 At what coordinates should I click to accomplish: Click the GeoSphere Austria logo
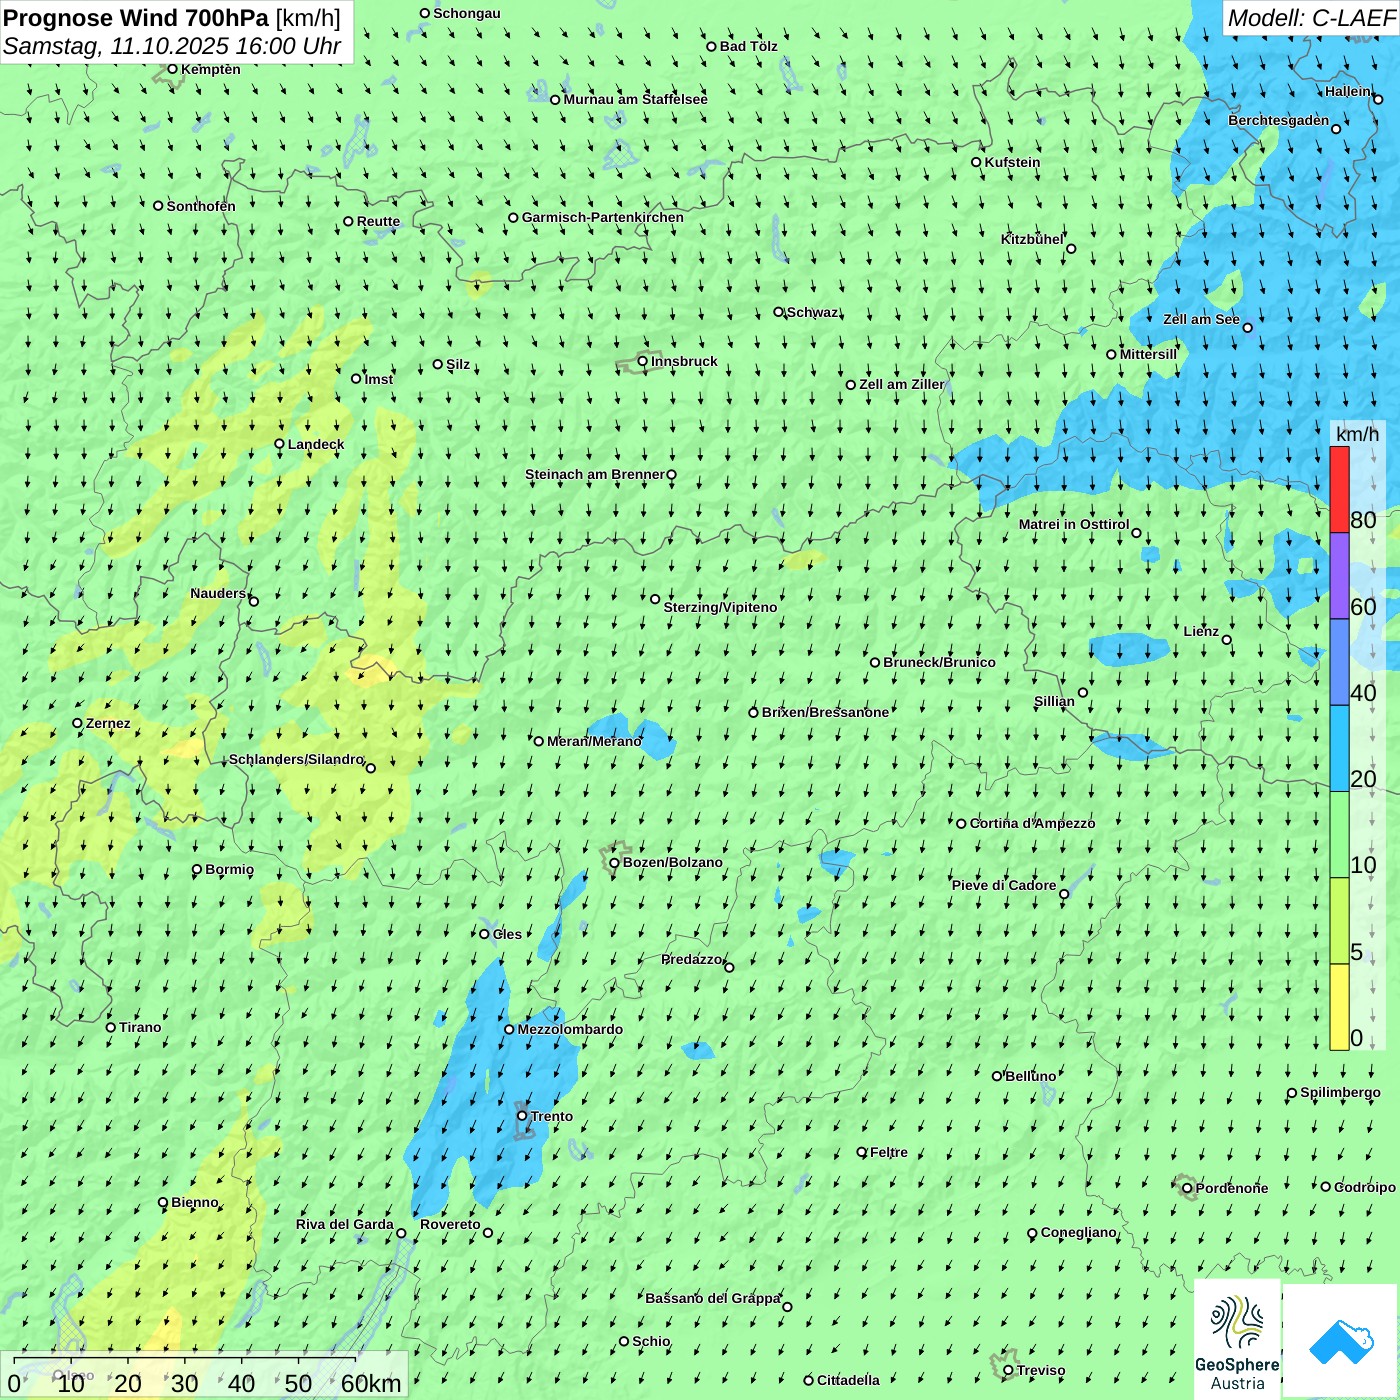pyautogui.click(x=1237, y=1340)
